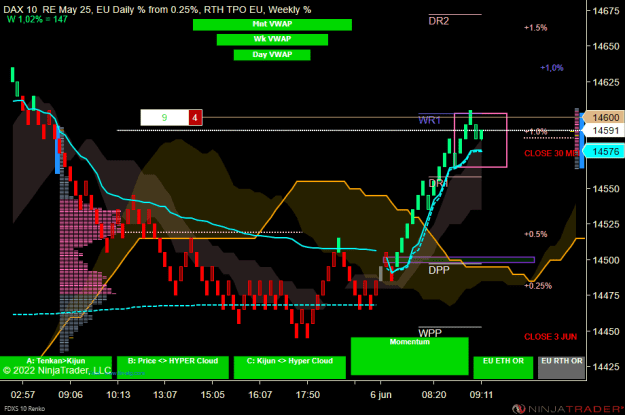Click the +0.5% level label
This screenshot has width=625, height=415.
tap(536, 234)
